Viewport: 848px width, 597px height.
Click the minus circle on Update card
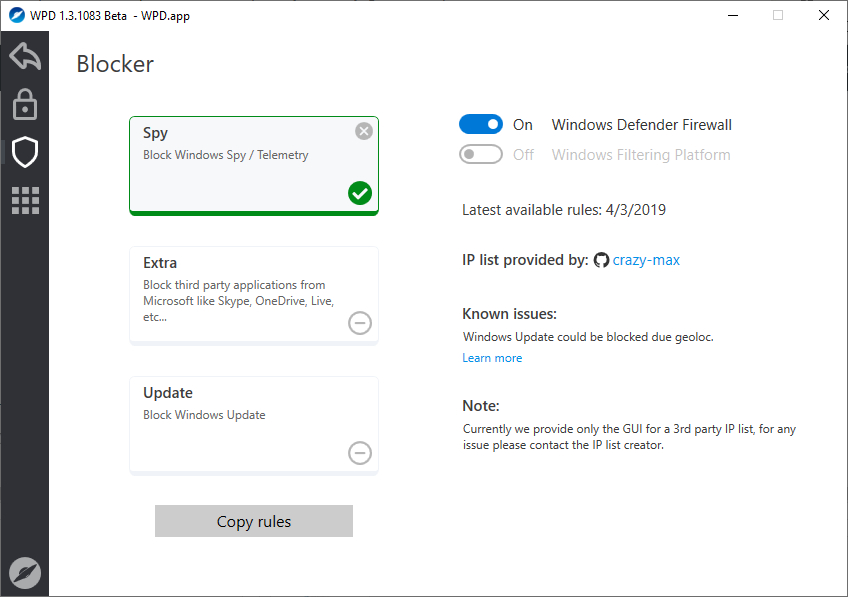(360, 453)
